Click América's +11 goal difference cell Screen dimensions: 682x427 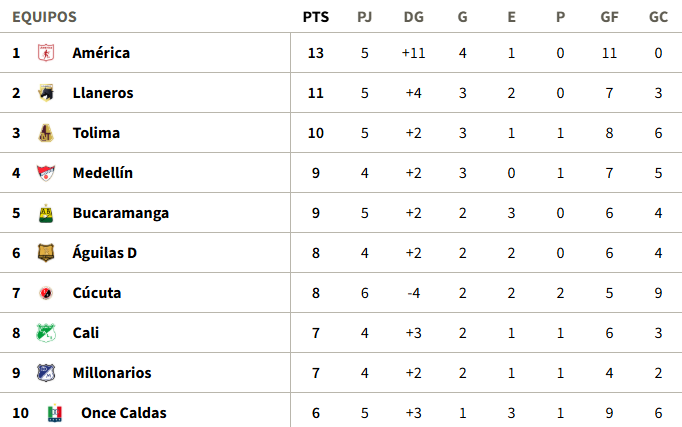click(x=414, y=53)
